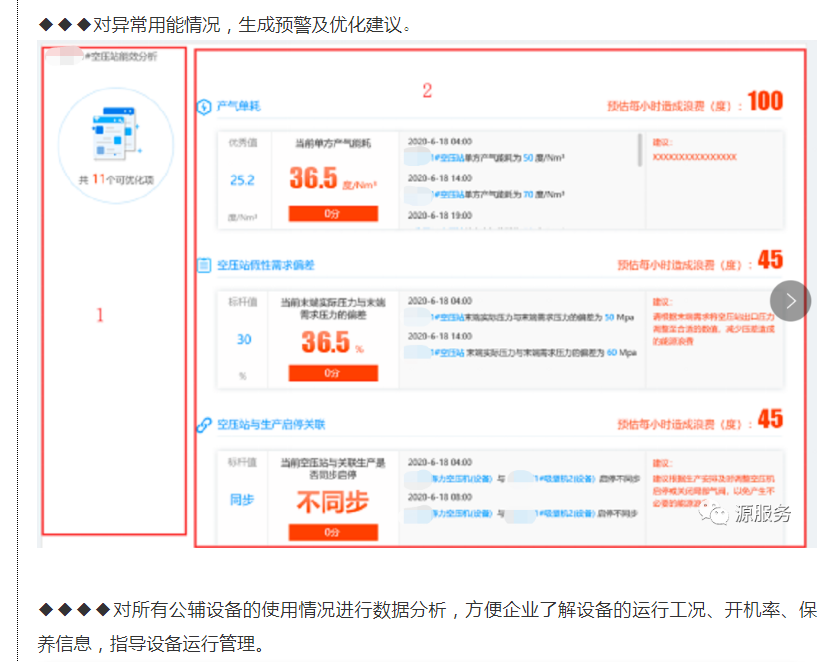Click the large red 不同步 status text
Viewport: 838px width, 662px height.
coord(333,502)
